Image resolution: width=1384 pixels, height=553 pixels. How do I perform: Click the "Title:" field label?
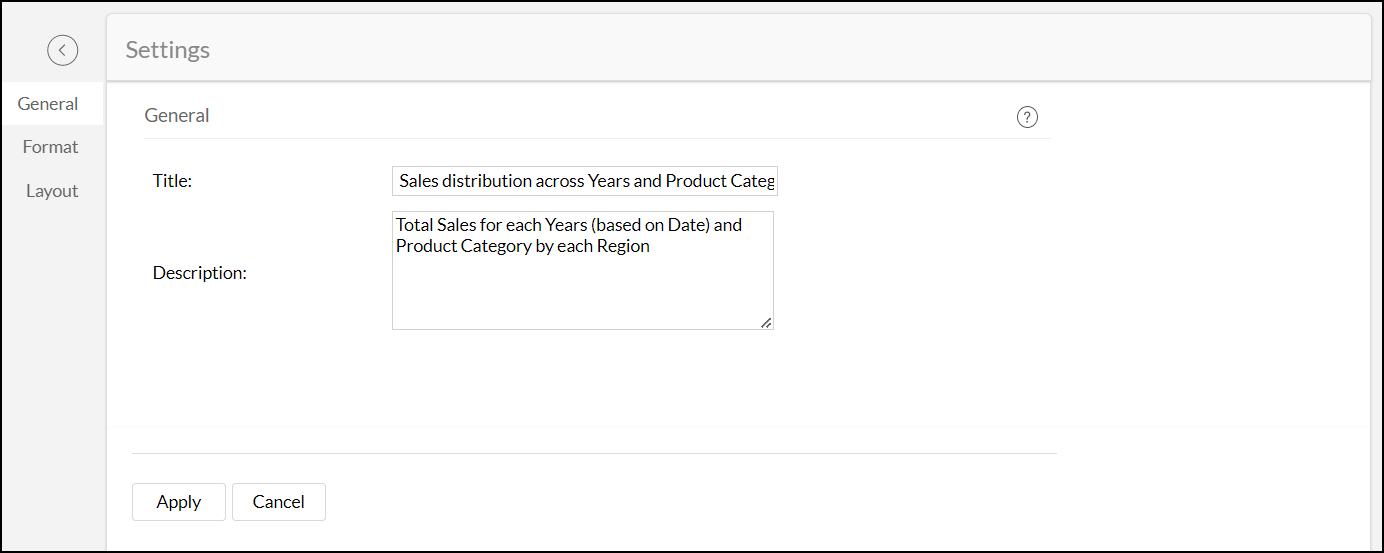tap(172, 181)
